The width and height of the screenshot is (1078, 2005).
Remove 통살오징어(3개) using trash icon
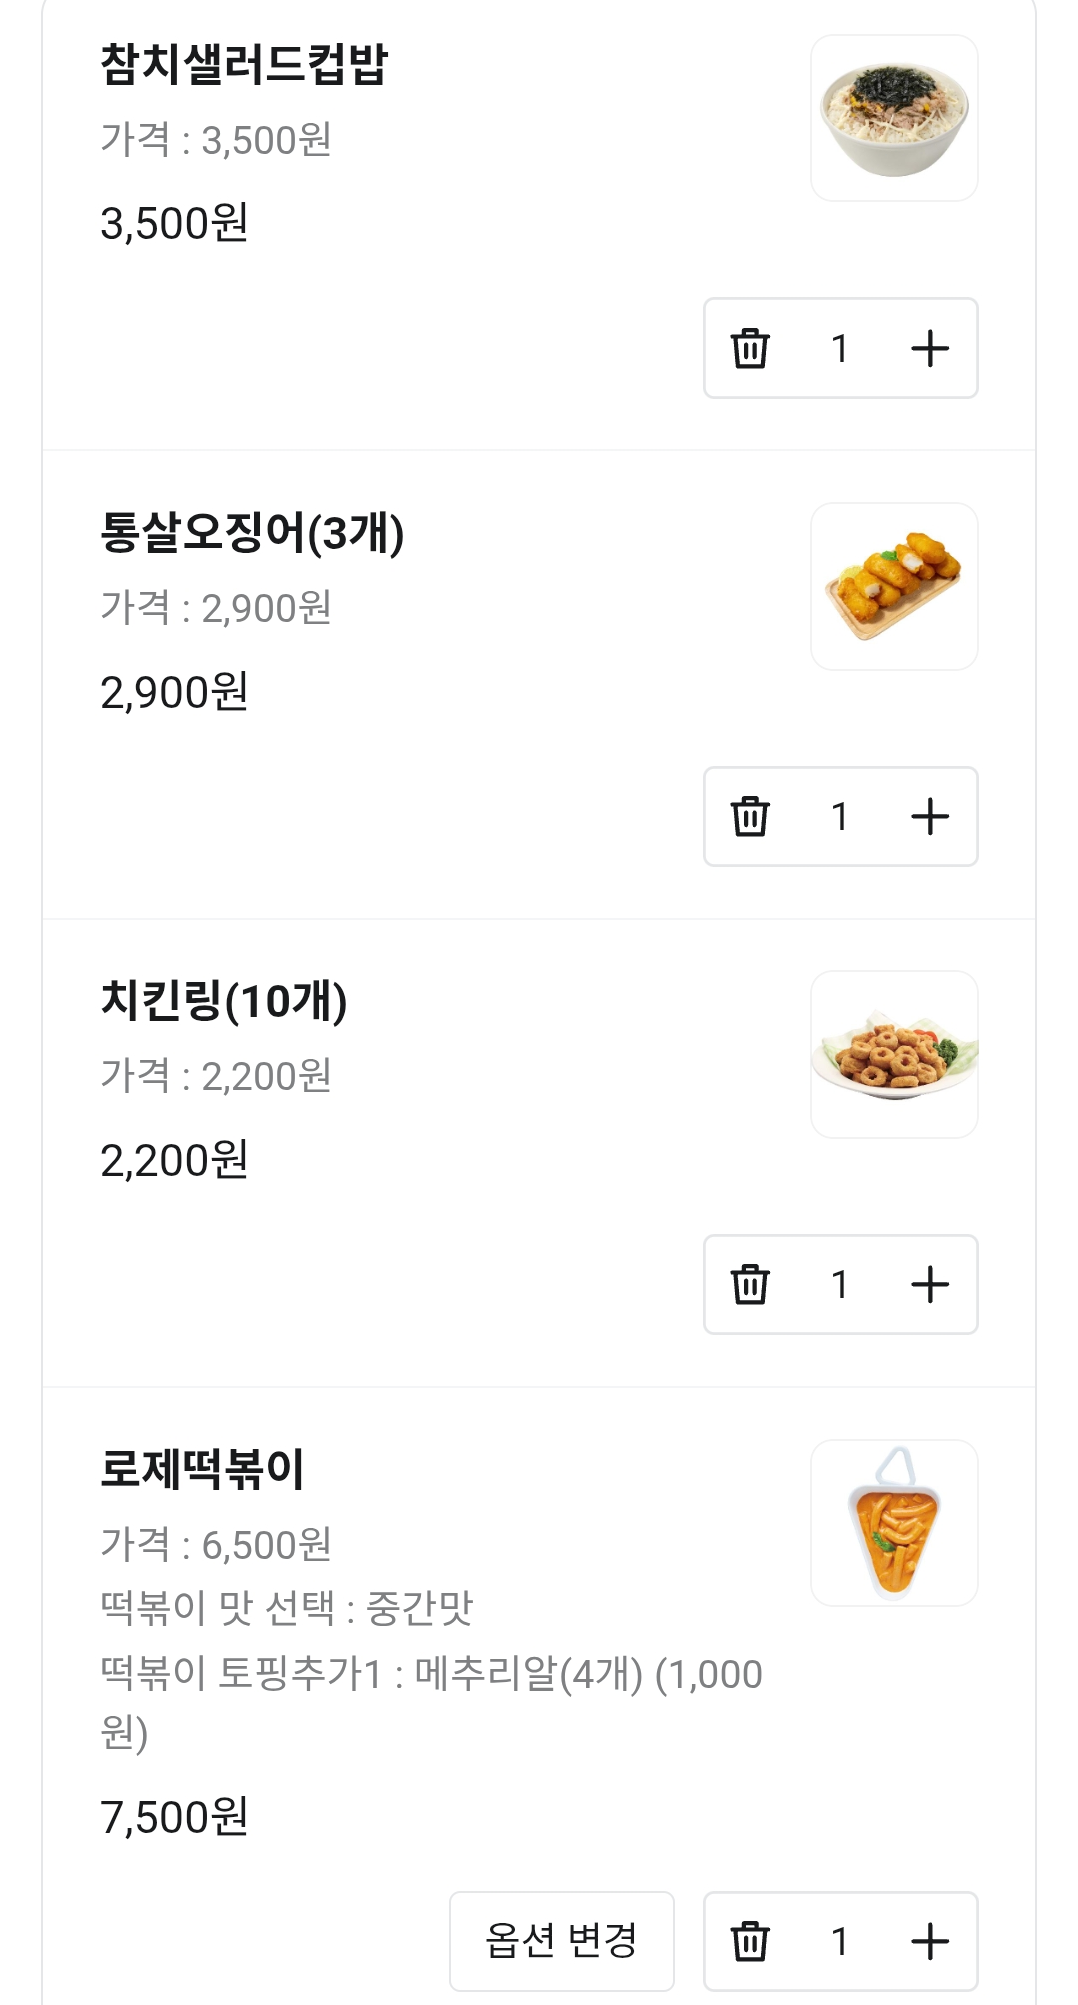(x=750, y=816)
